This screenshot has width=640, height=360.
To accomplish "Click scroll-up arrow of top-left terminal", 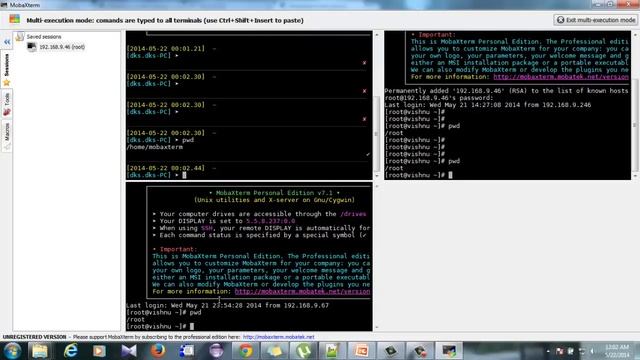I will [x=376, y=35].
